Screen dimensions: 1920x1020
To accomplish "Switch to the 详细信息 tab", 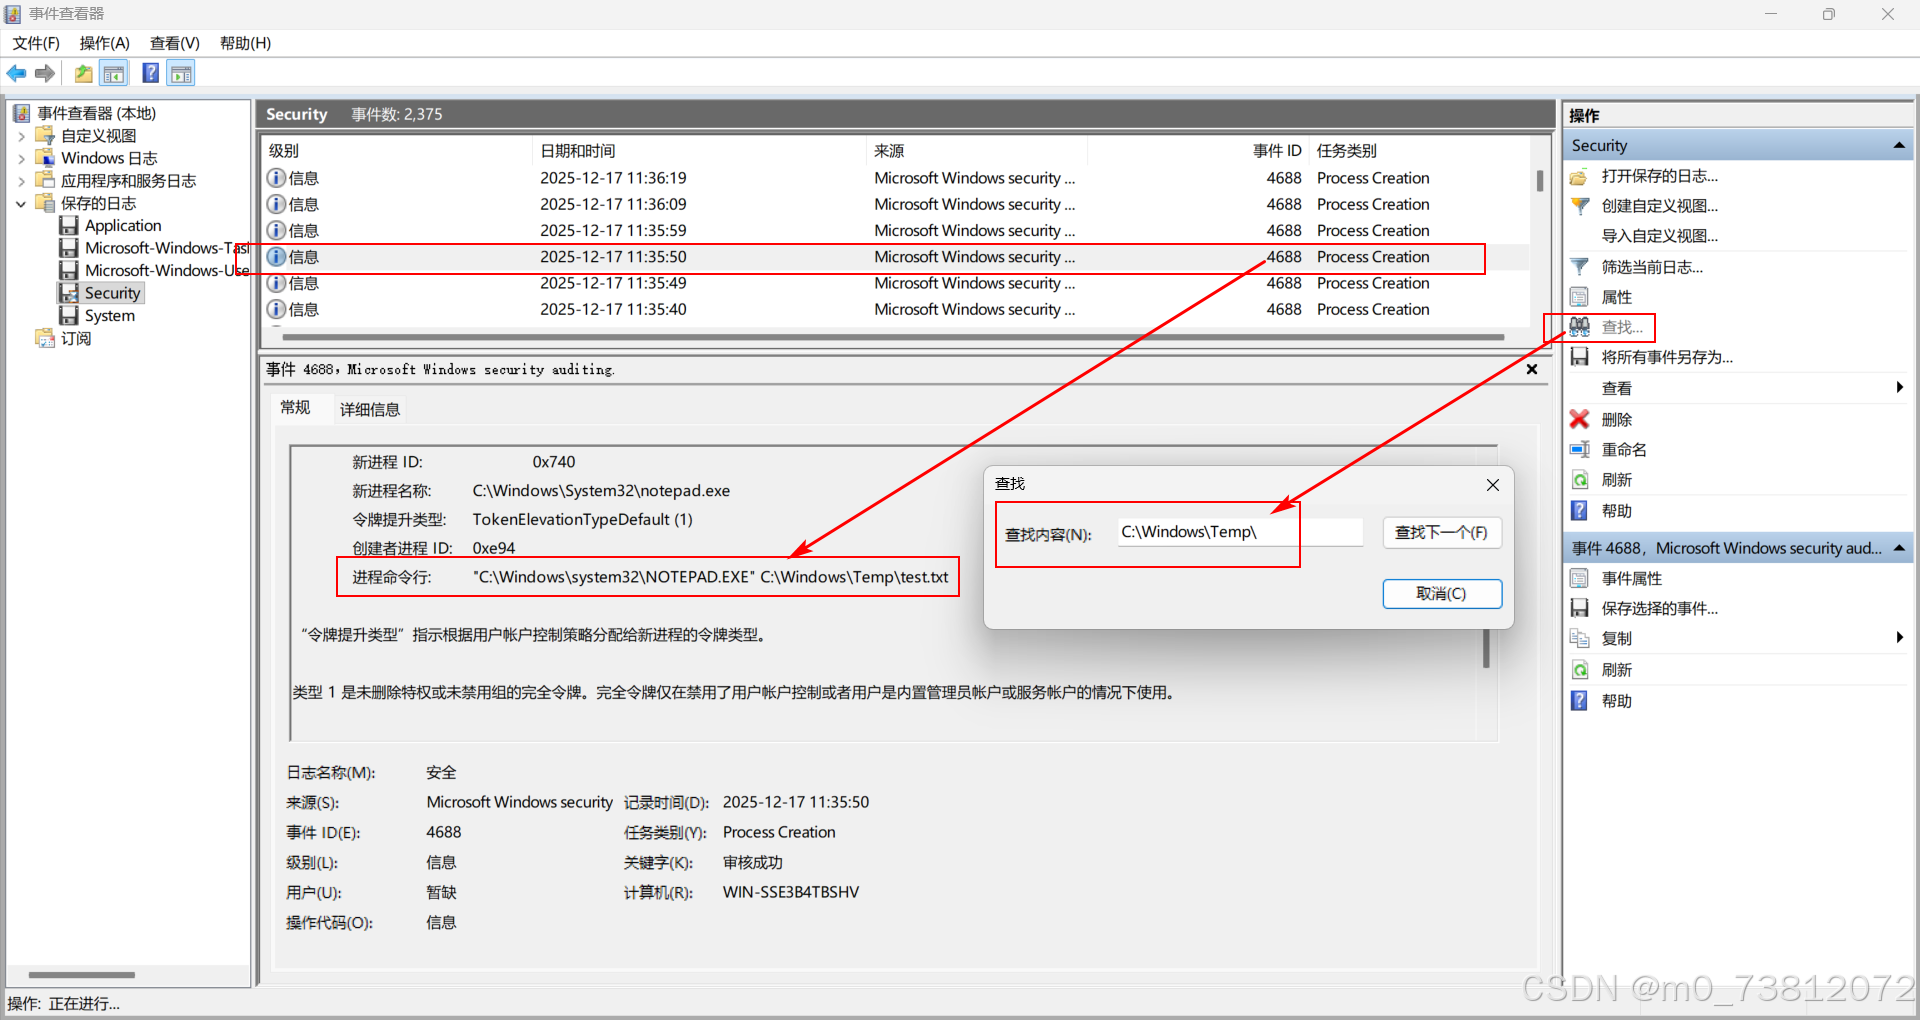I will click(x=370, y=409).
